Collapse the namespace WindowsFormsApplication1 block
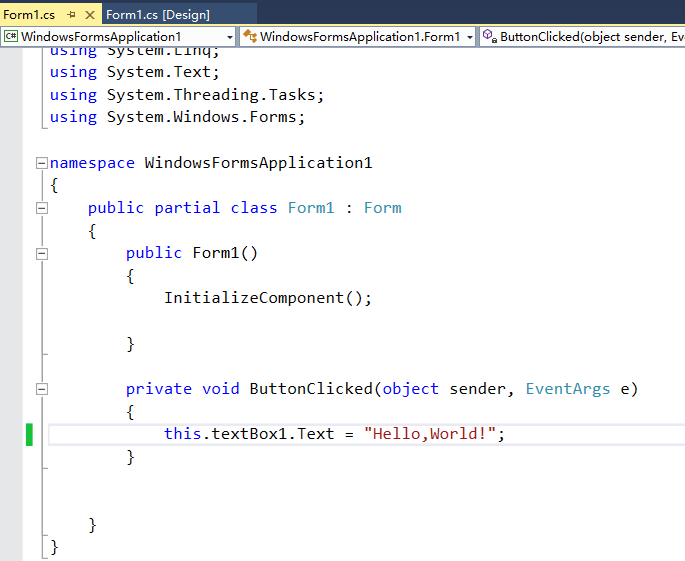 (x=42, y=163)
